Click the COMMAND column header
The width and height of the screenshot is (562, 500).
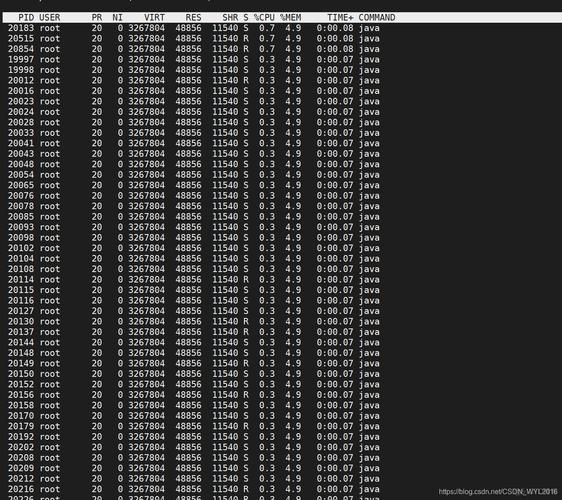(x=377, y=18)
